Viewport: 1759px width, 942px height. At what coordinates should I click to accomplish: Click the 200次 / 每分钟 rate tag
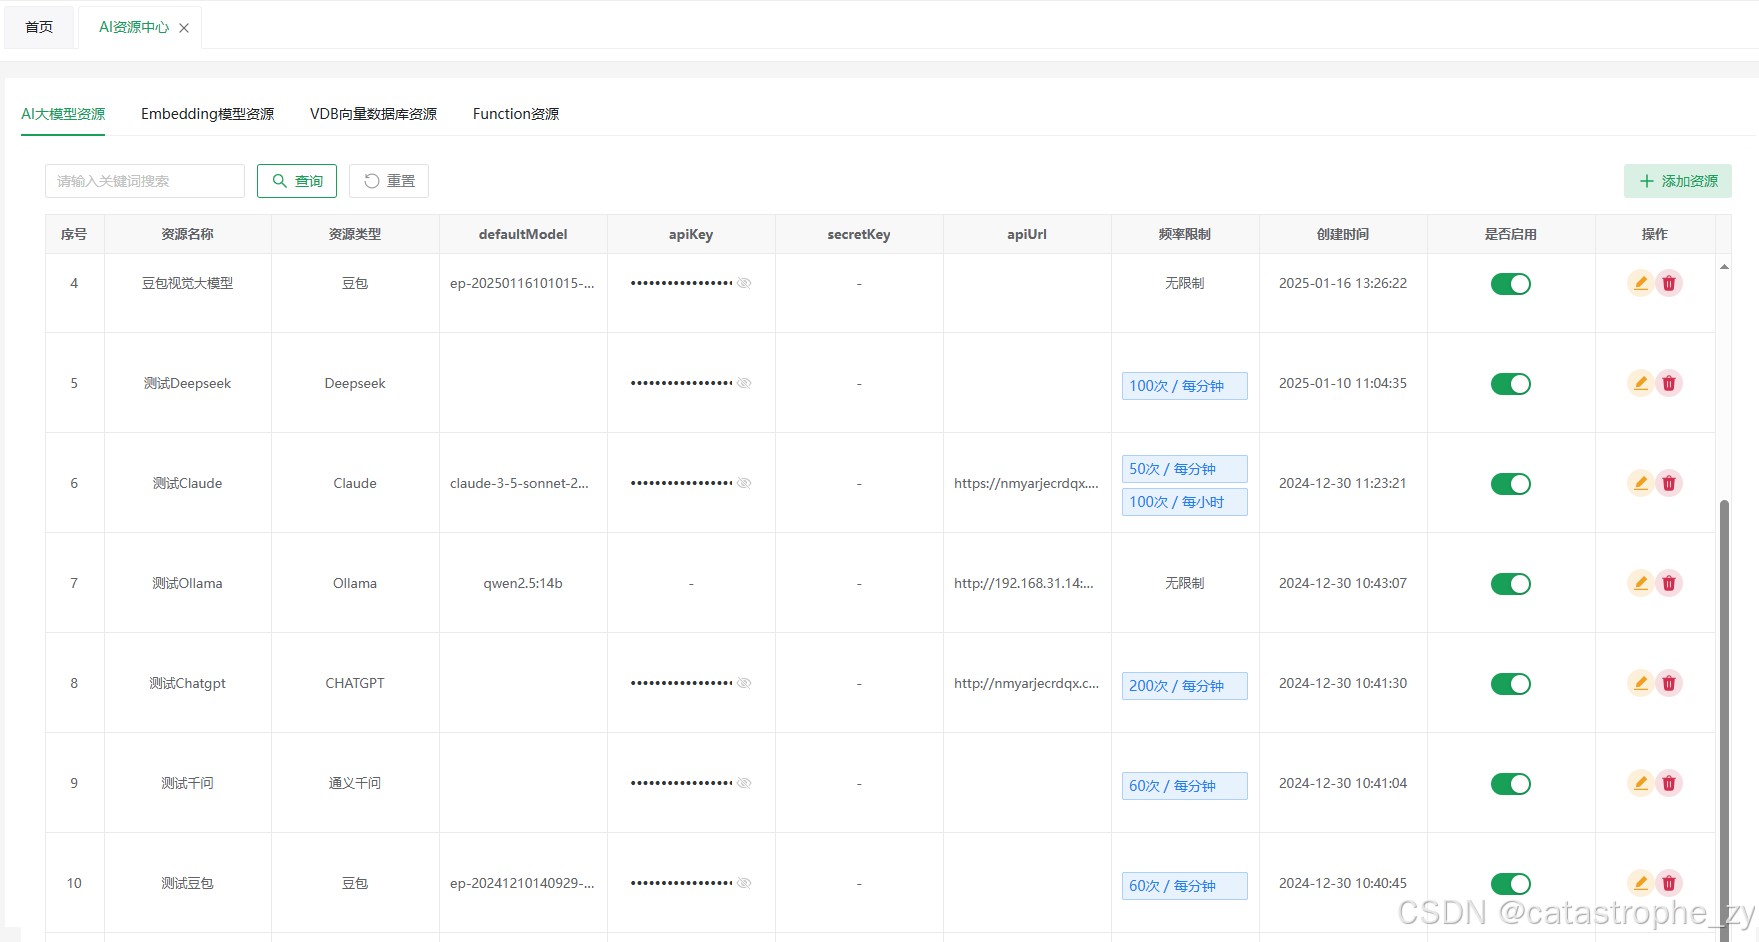1184,686
